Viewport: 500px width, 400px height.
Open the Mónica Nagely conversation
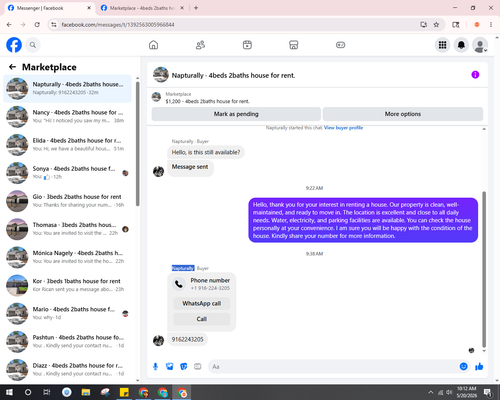coord(67,257)
